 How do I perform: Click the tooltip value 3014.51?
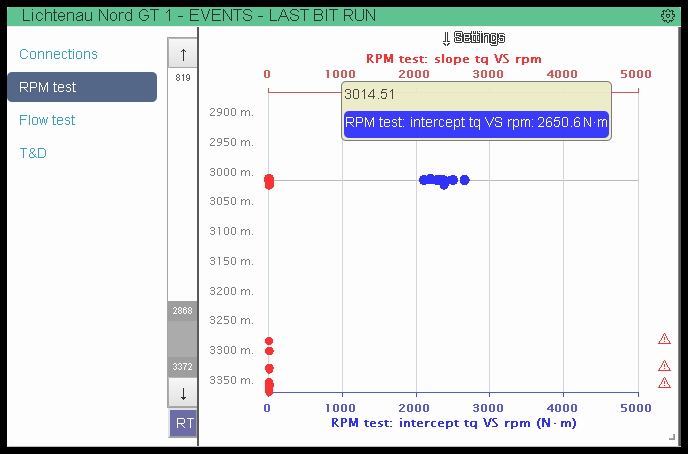(x=369, y=94)
